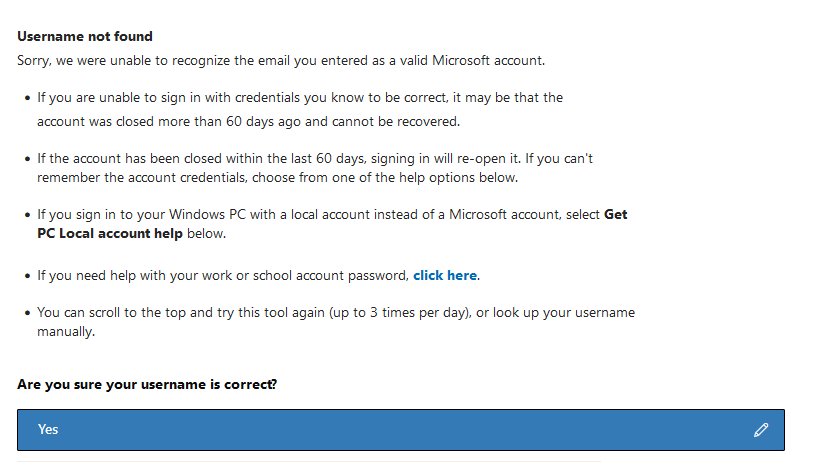The image size is (815, 467).
Task: Click the bullet dot before "If the account has"
Action: click(x=26, y=160)
